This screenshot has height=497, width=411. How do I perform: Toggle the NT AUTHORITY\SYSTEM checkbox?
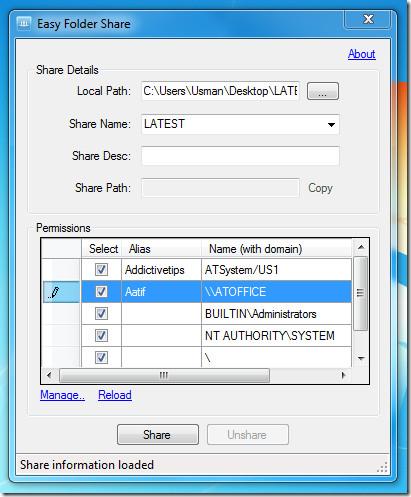click(101, 336)
